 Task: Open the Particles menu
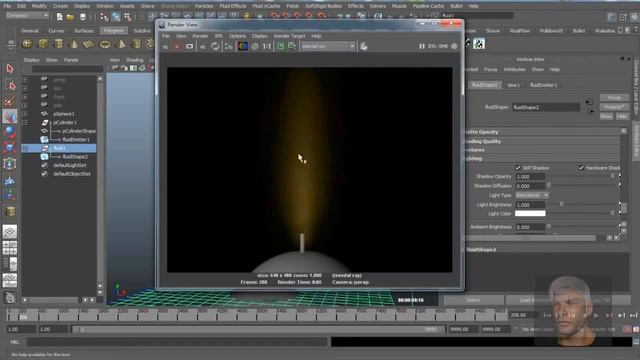(204, 6)
